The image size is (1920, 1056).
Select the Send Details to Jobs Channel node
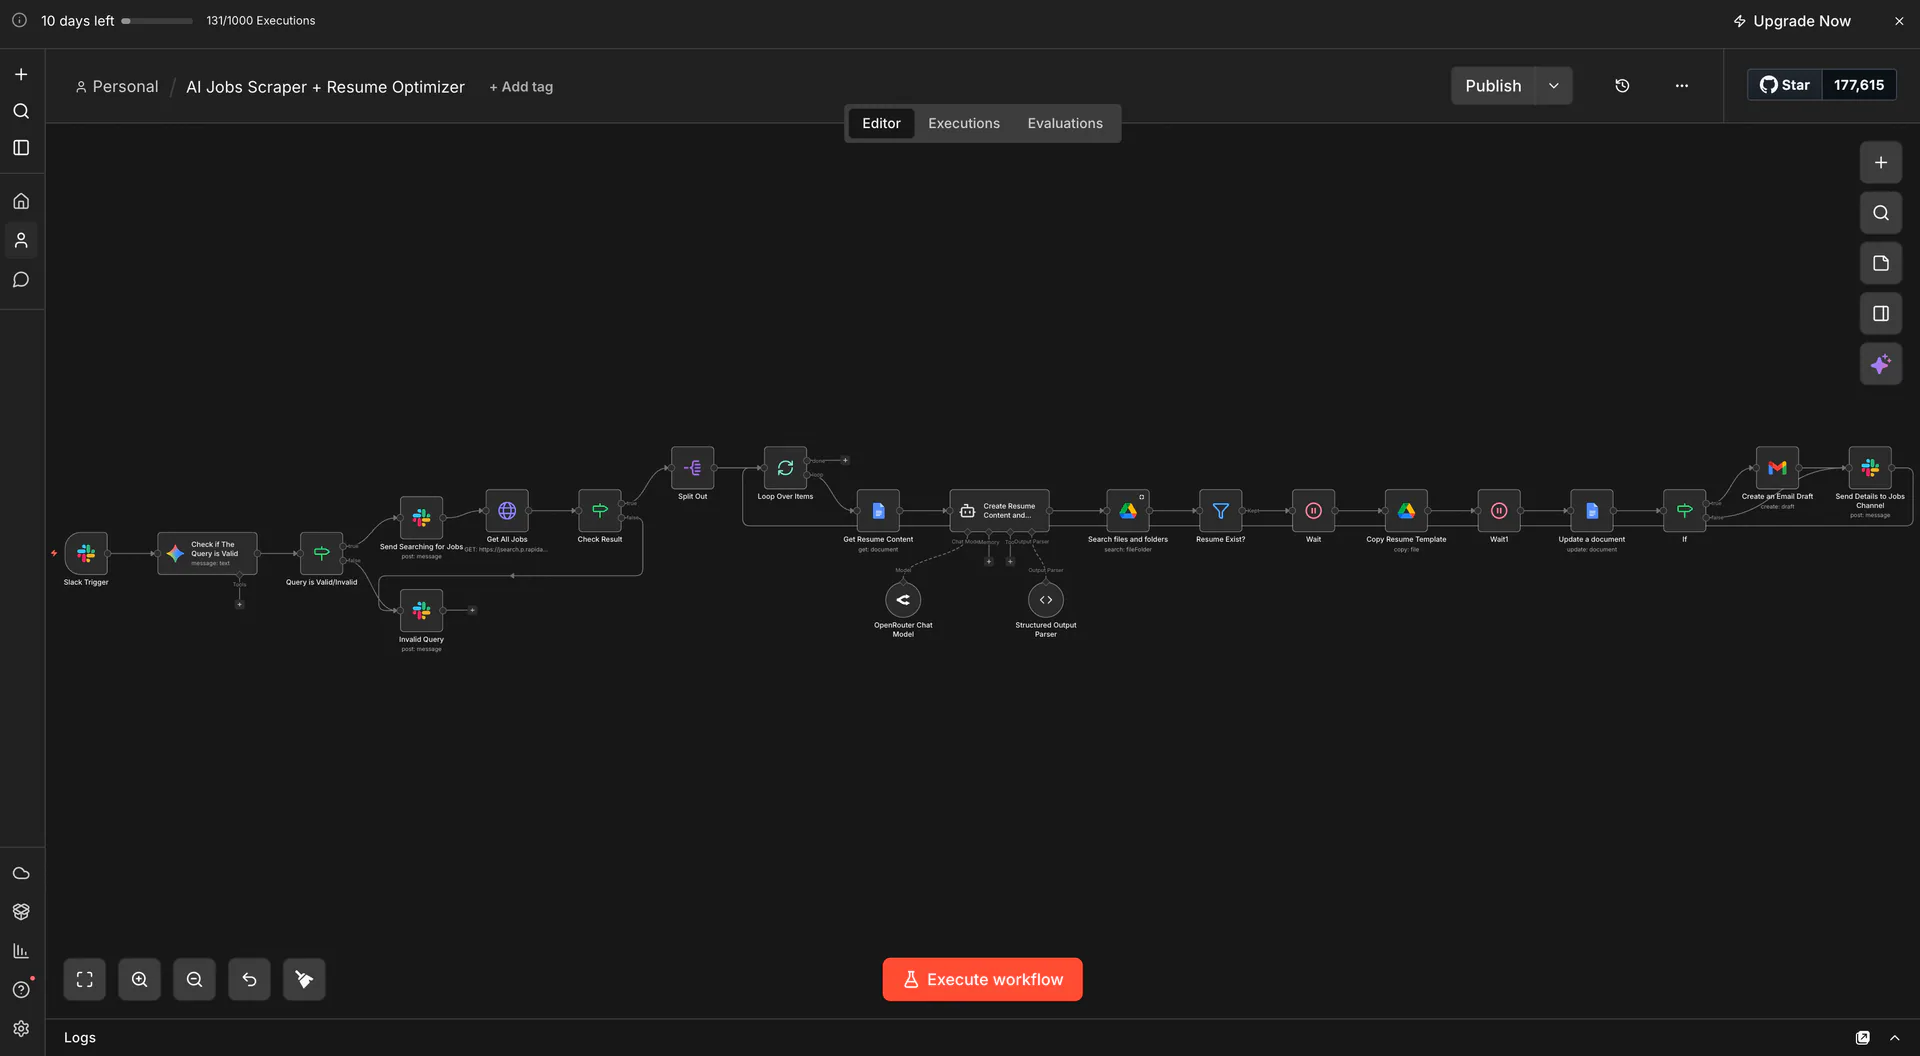coord(1870,468)
